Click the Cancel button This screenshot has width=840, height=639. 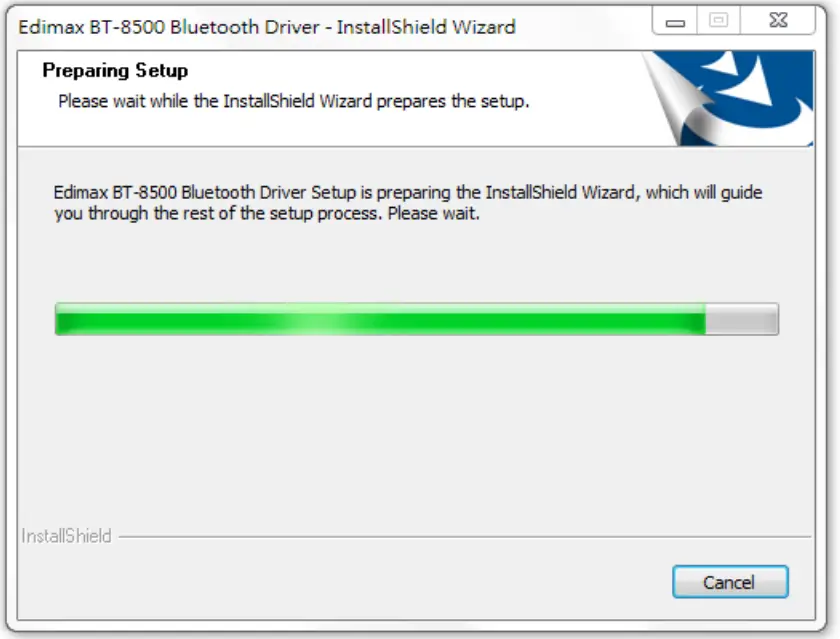coord(730,582)
